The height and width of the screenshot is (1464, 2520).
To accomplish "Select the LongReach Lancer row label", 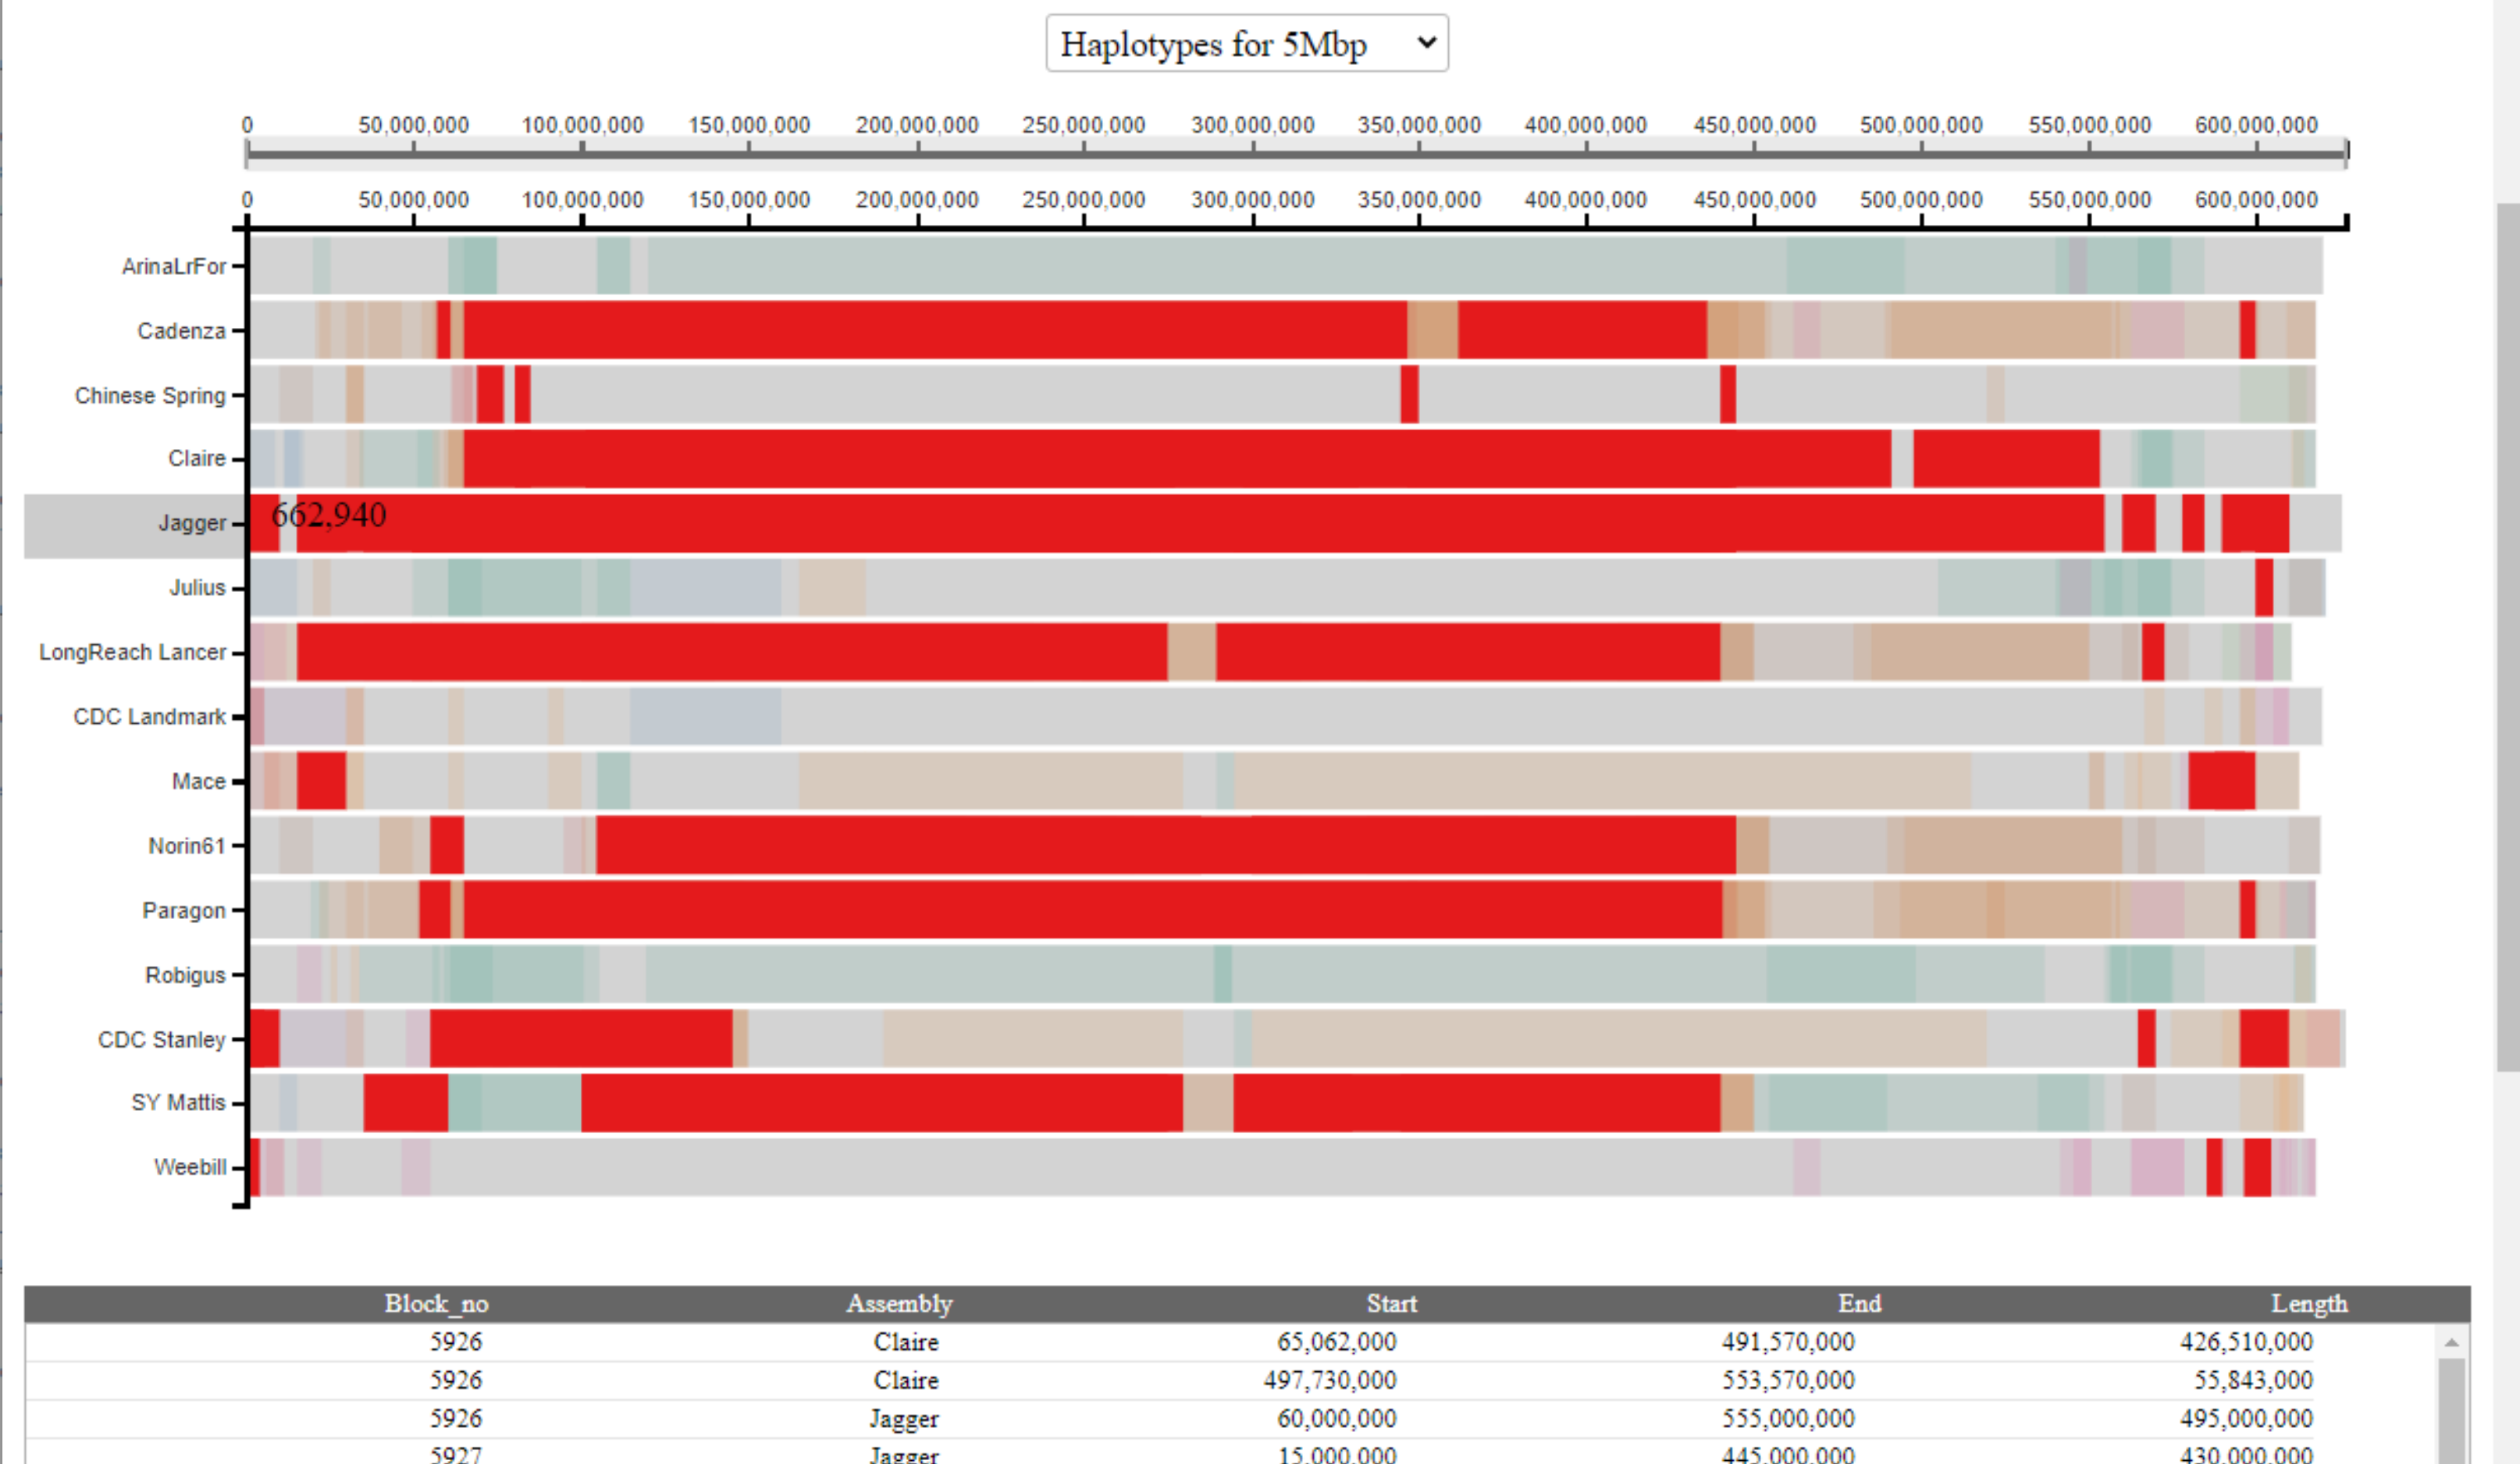I will [132, 652].
